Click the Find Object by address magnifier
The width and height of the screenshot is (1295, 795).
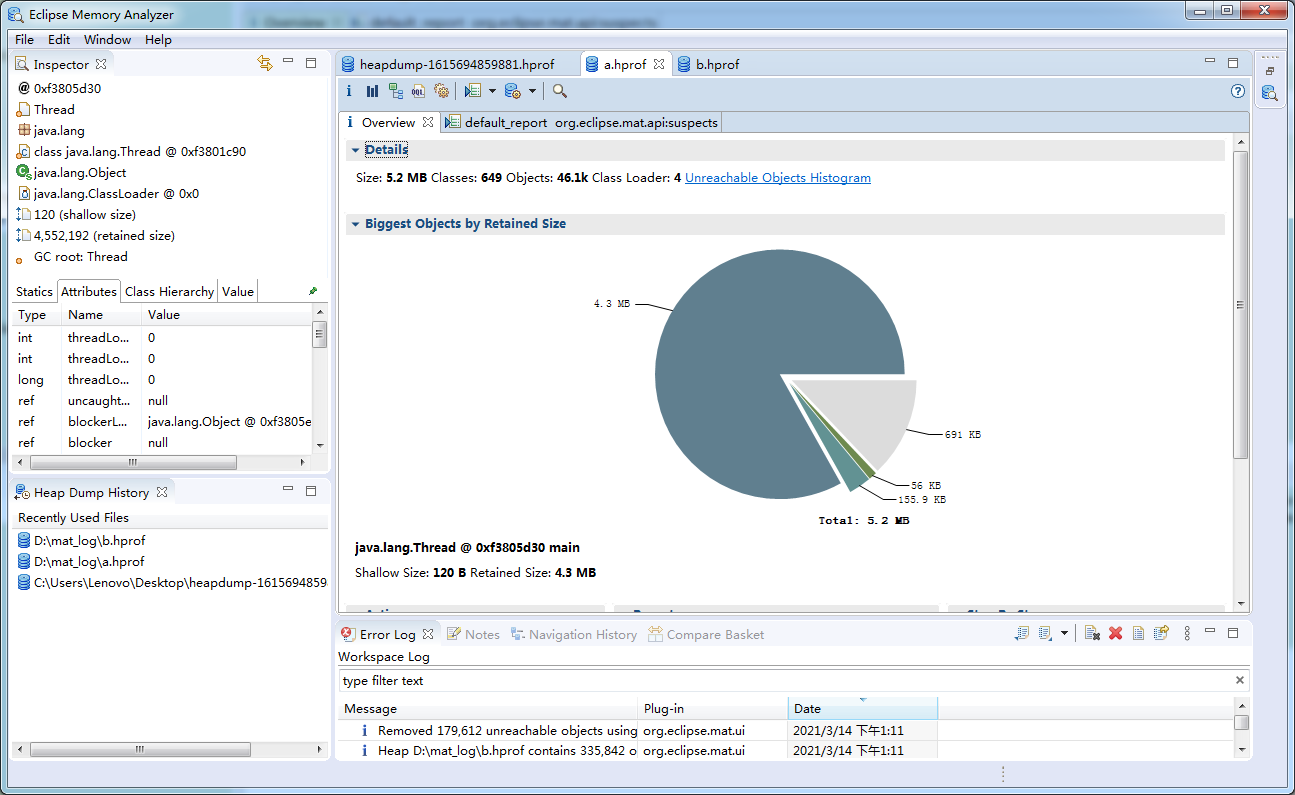[560, 91]
